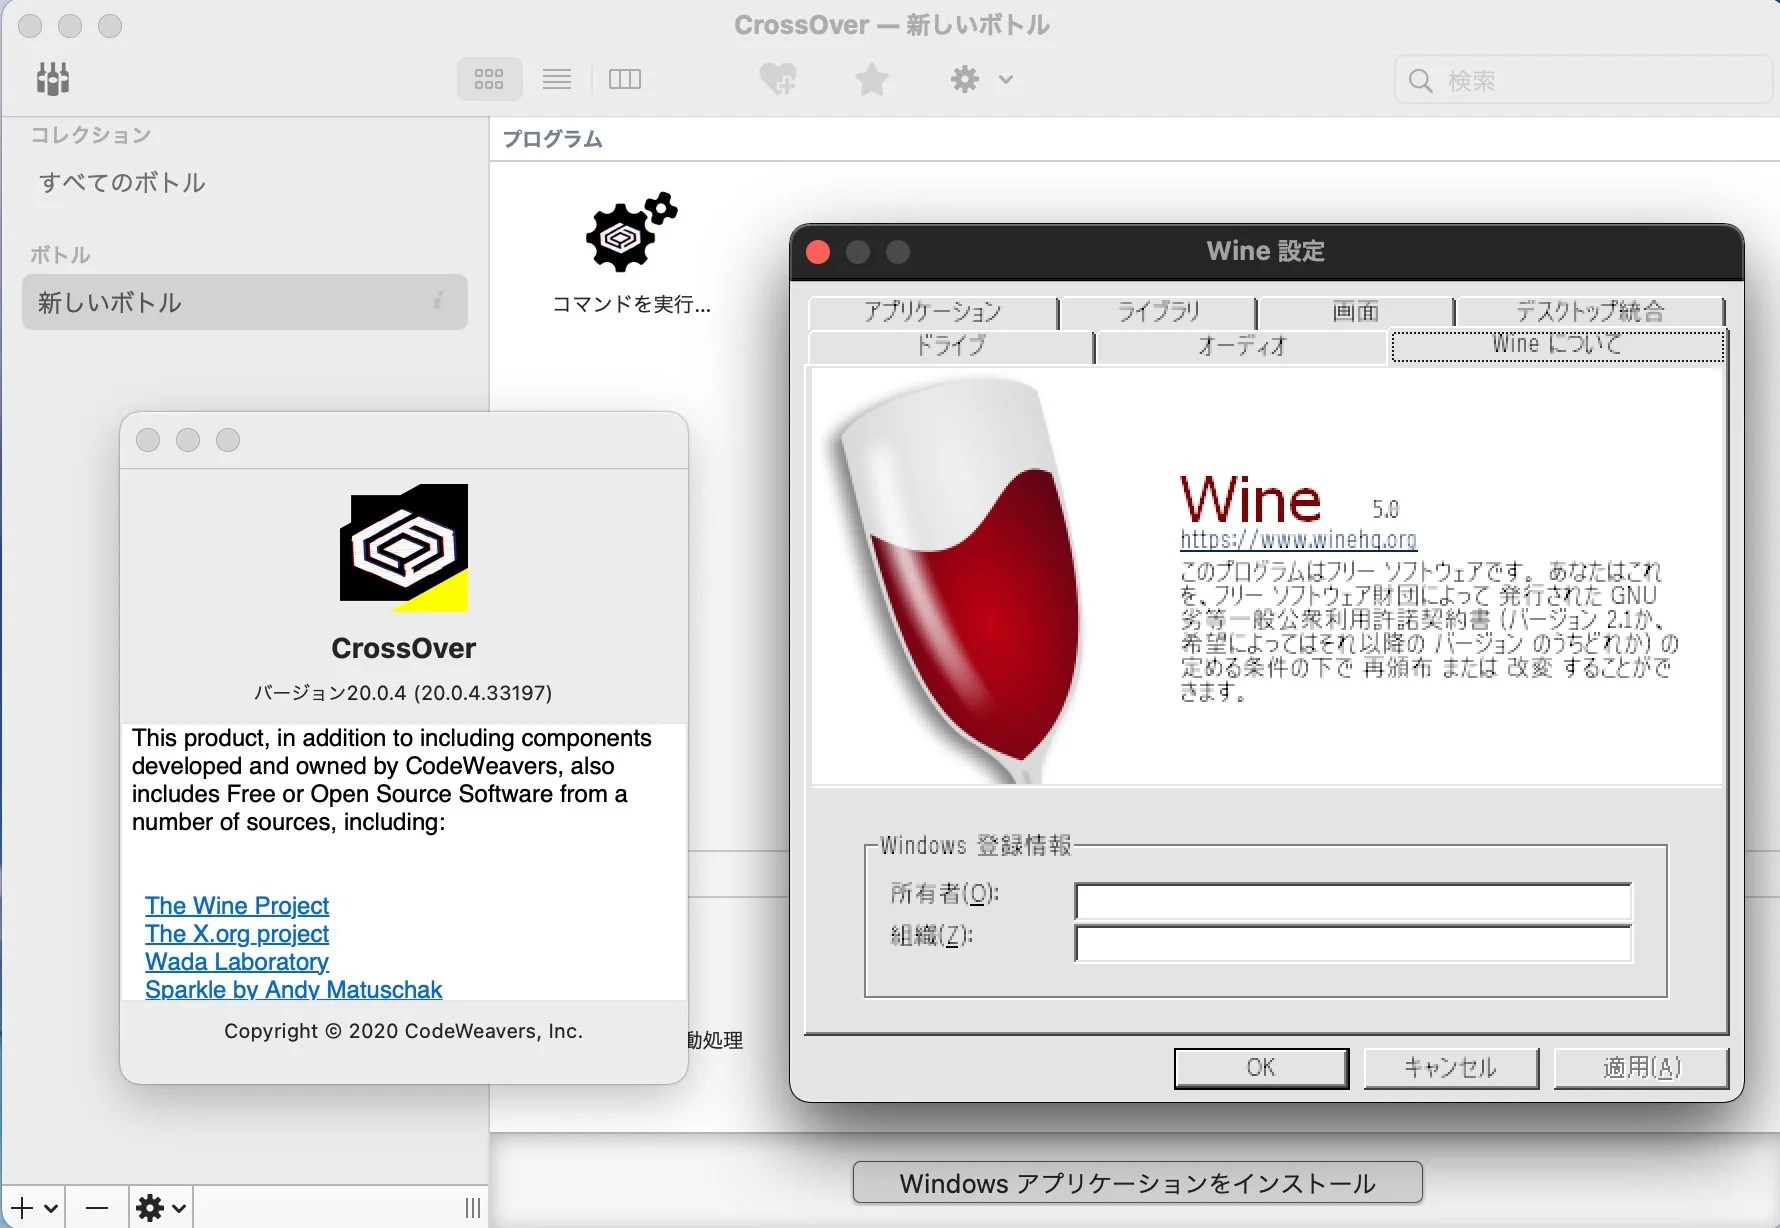The height and width of the screenshot is (1228, 1780).
Task: Close the Wine 設定 window
Action: (x=818, y=252)
